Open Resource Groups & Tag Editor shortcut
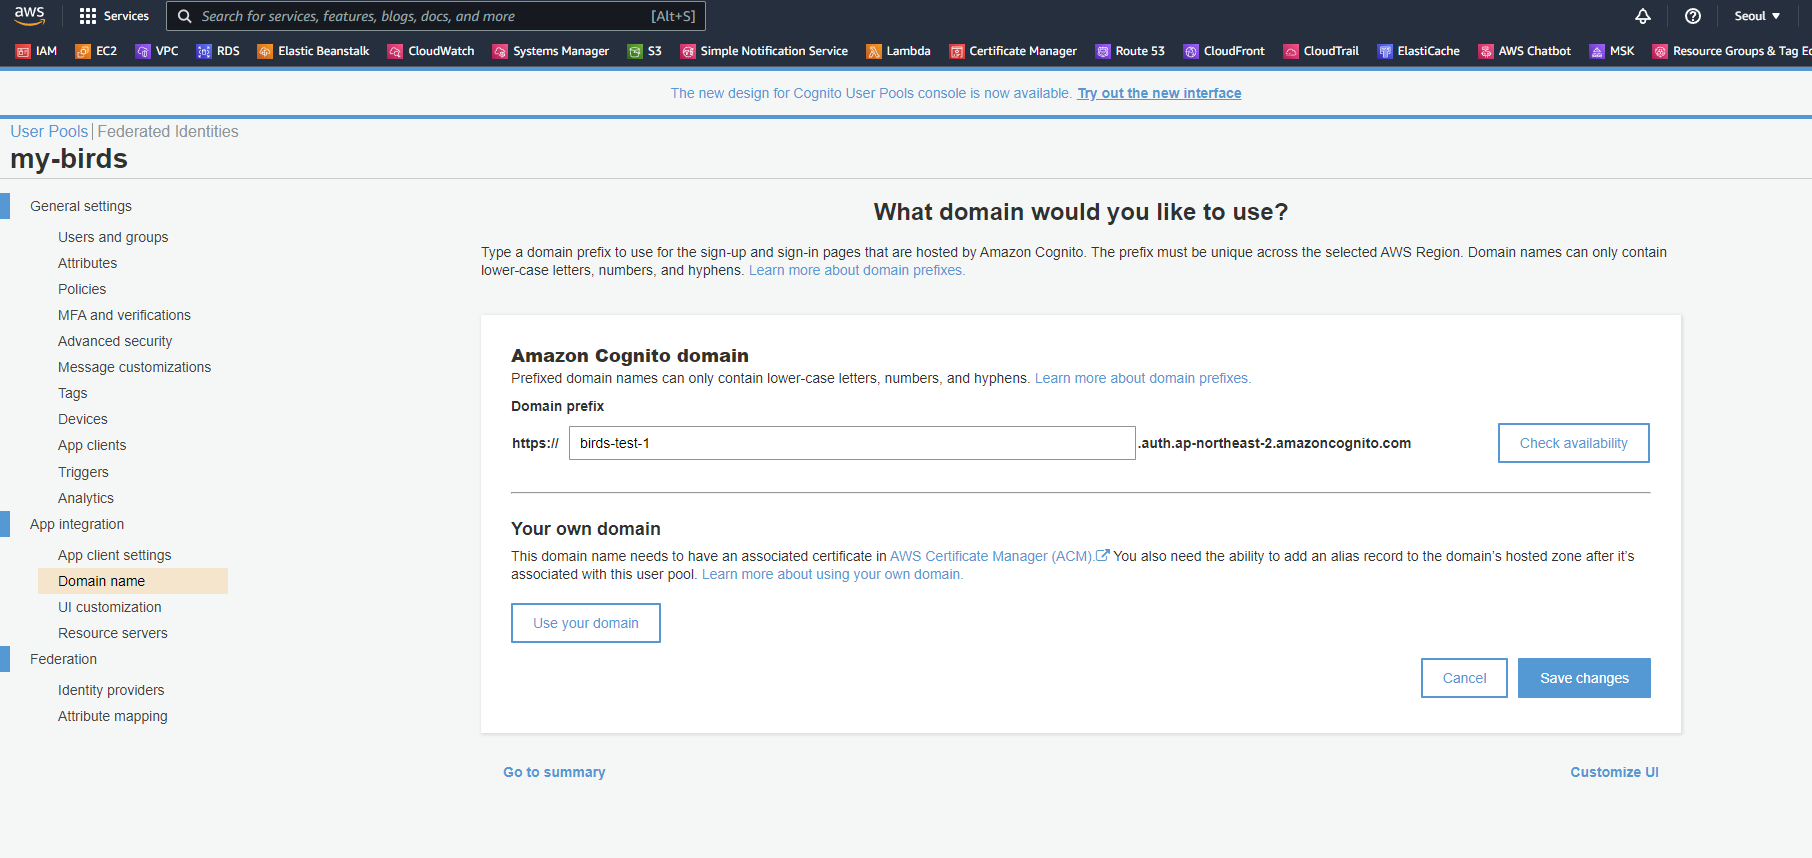1812x858 pixels. coord(1732,51)
